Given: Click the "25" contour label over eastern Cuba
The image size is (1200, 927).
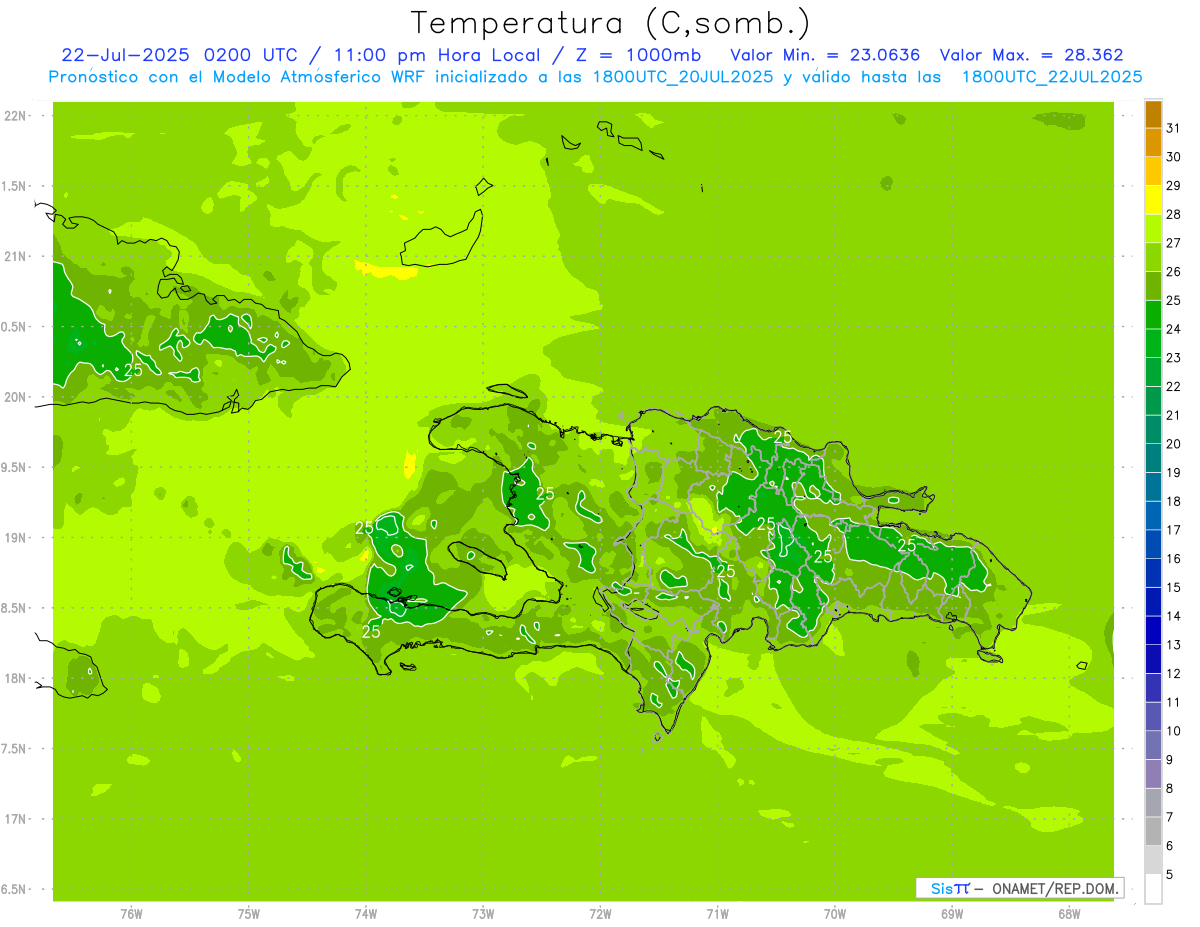Looking at the screenshot, I should [132, 370].
